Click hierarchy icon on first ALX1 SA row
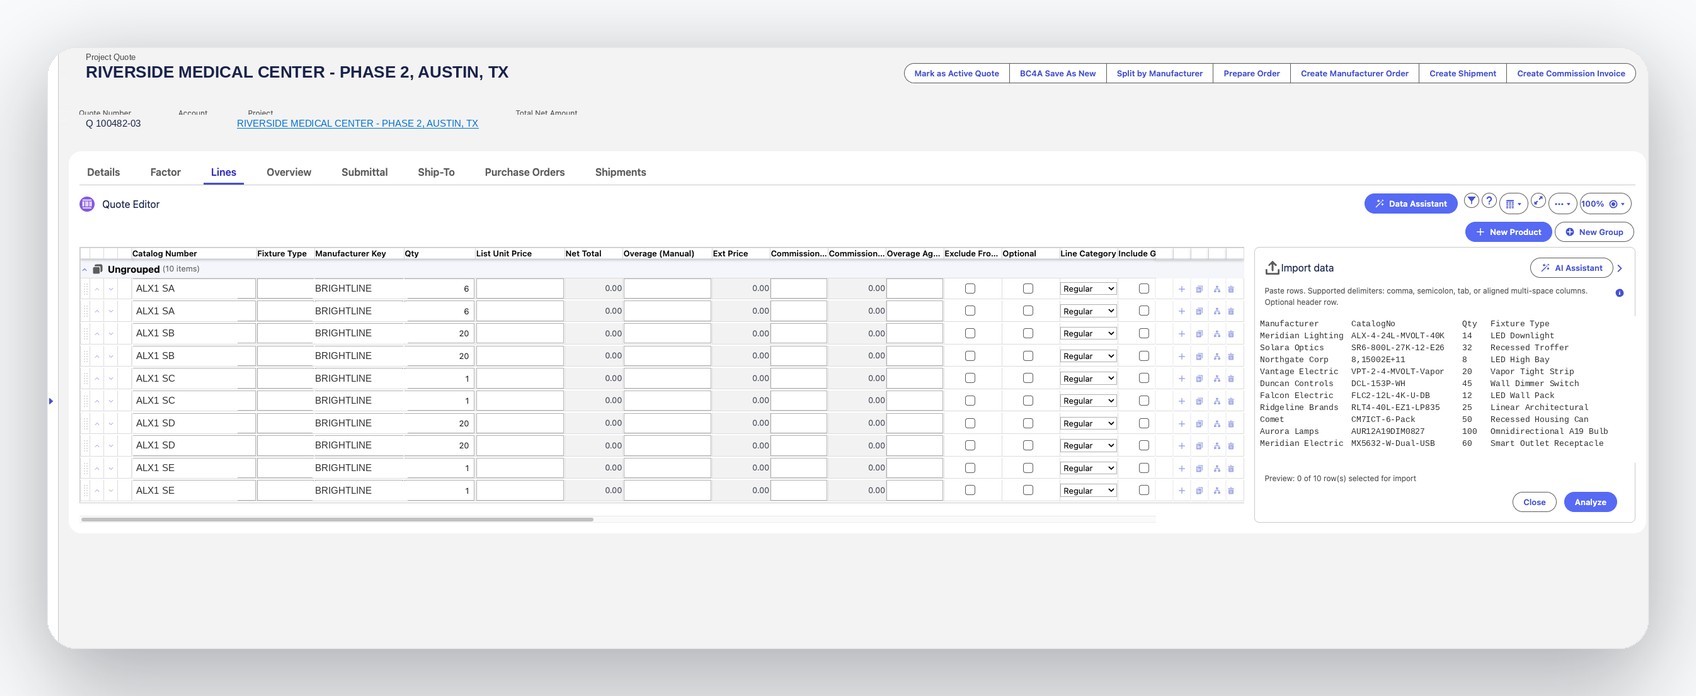The height and width of the screenshot is (696, 1696). point(1217,289)
